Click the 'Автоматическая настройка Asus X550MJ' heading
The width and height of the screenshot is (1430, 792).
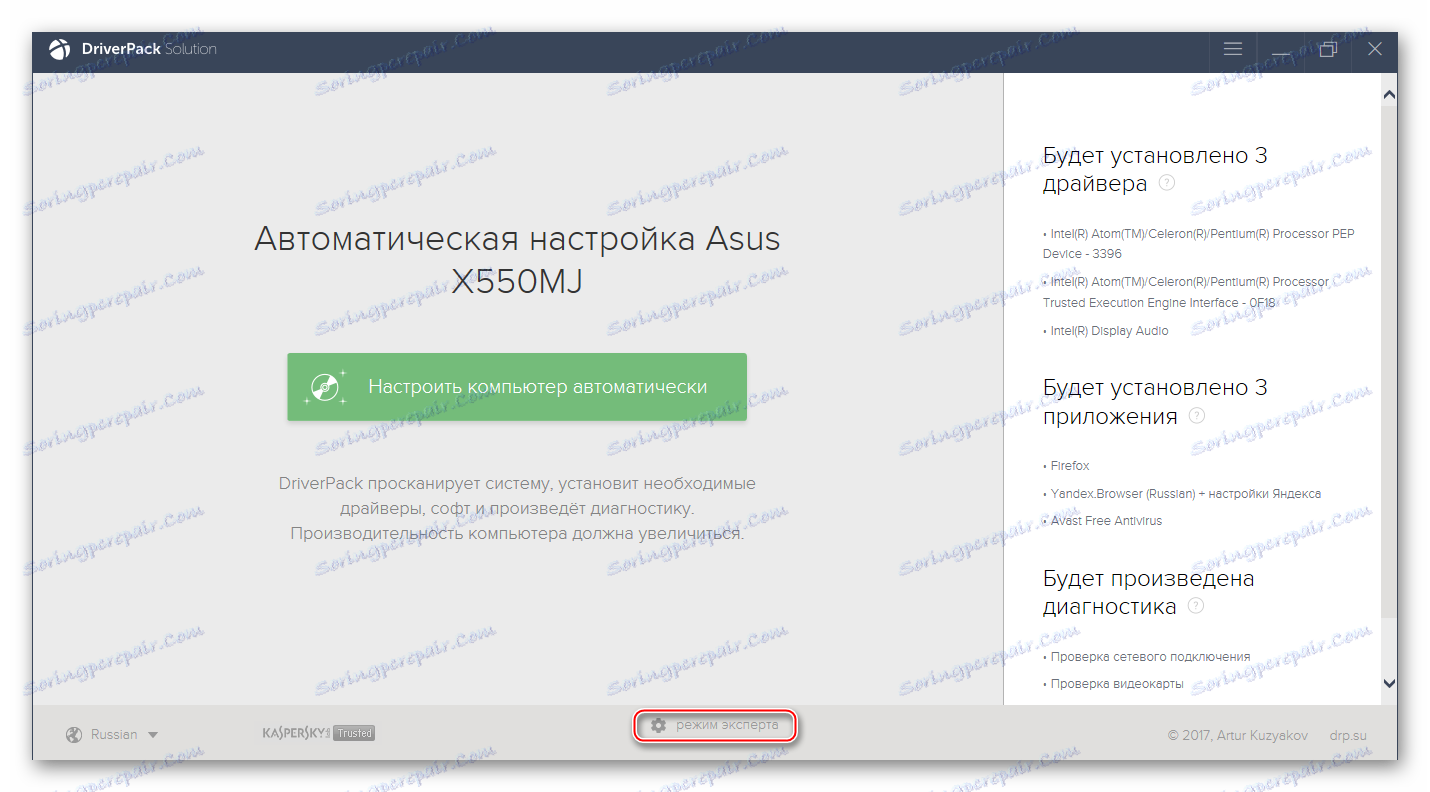point(517,260)
